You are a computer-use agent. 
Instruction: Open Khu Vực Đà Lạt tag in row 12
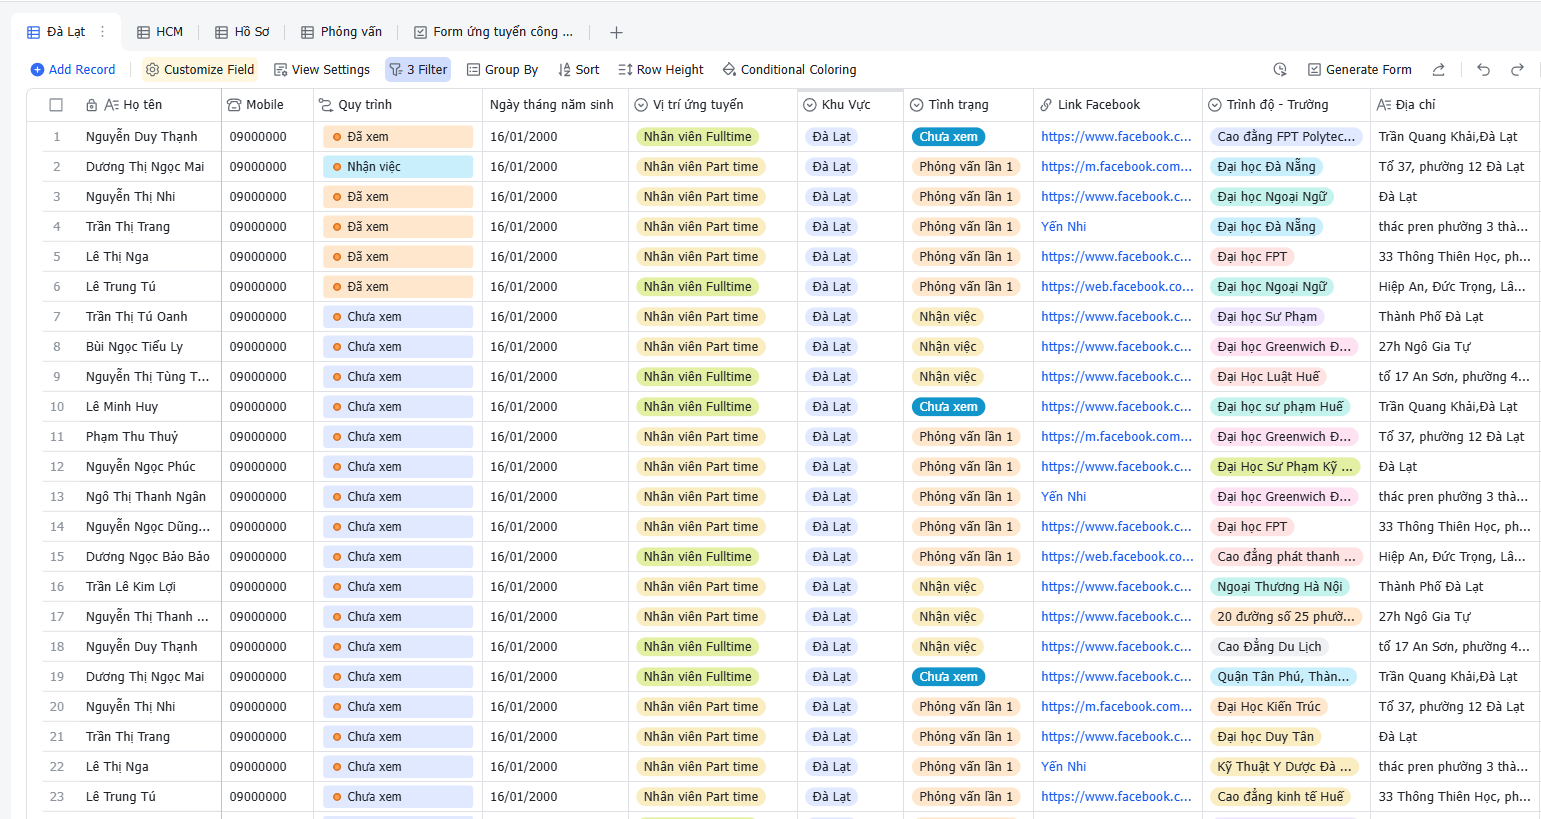831,467
